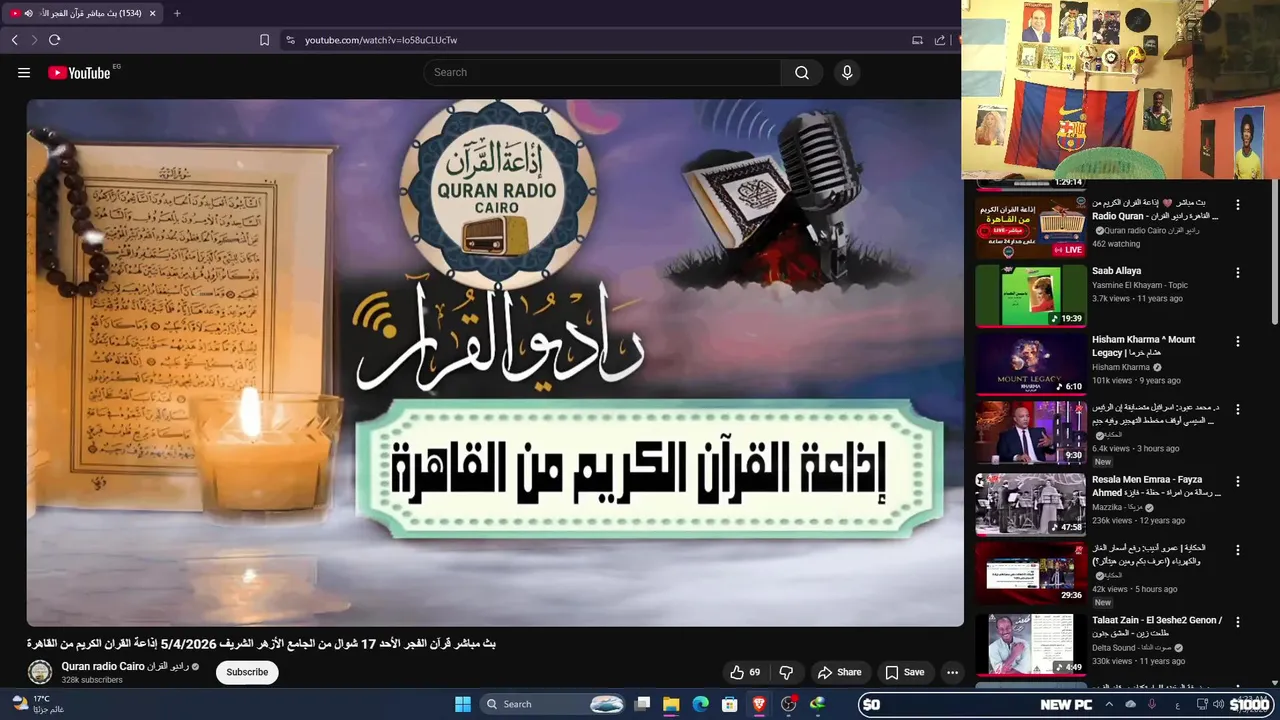The width and height of the screenshot is (1280, 720).
Task: Click Hisham Kharma channel name
Action: 1121,367
